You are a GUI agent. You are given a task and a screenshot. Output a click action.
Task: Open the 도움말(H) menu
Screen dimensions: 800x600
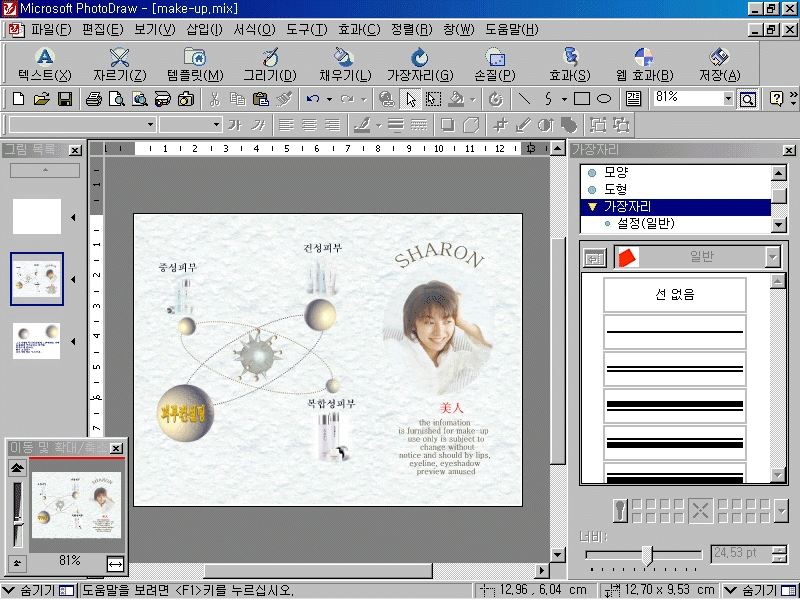pyautogui.click(x=511, y=30)
